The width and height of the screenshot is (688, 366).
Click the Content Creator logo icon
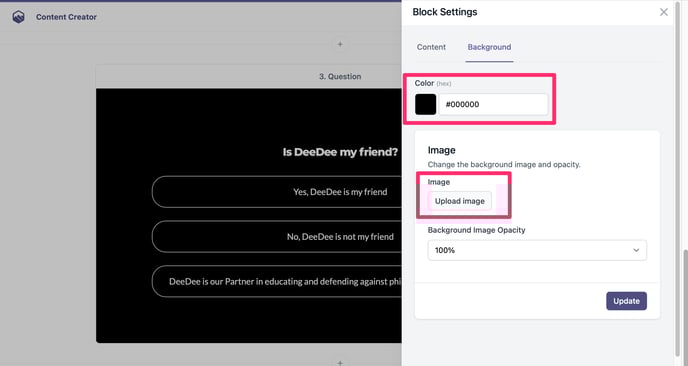tap(18, 17)
